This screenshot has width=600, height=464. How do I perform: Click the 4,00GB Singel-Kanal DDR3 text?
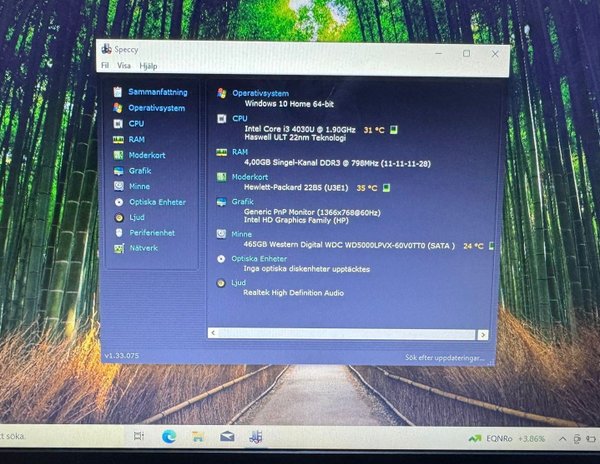(x=337, y=163)
